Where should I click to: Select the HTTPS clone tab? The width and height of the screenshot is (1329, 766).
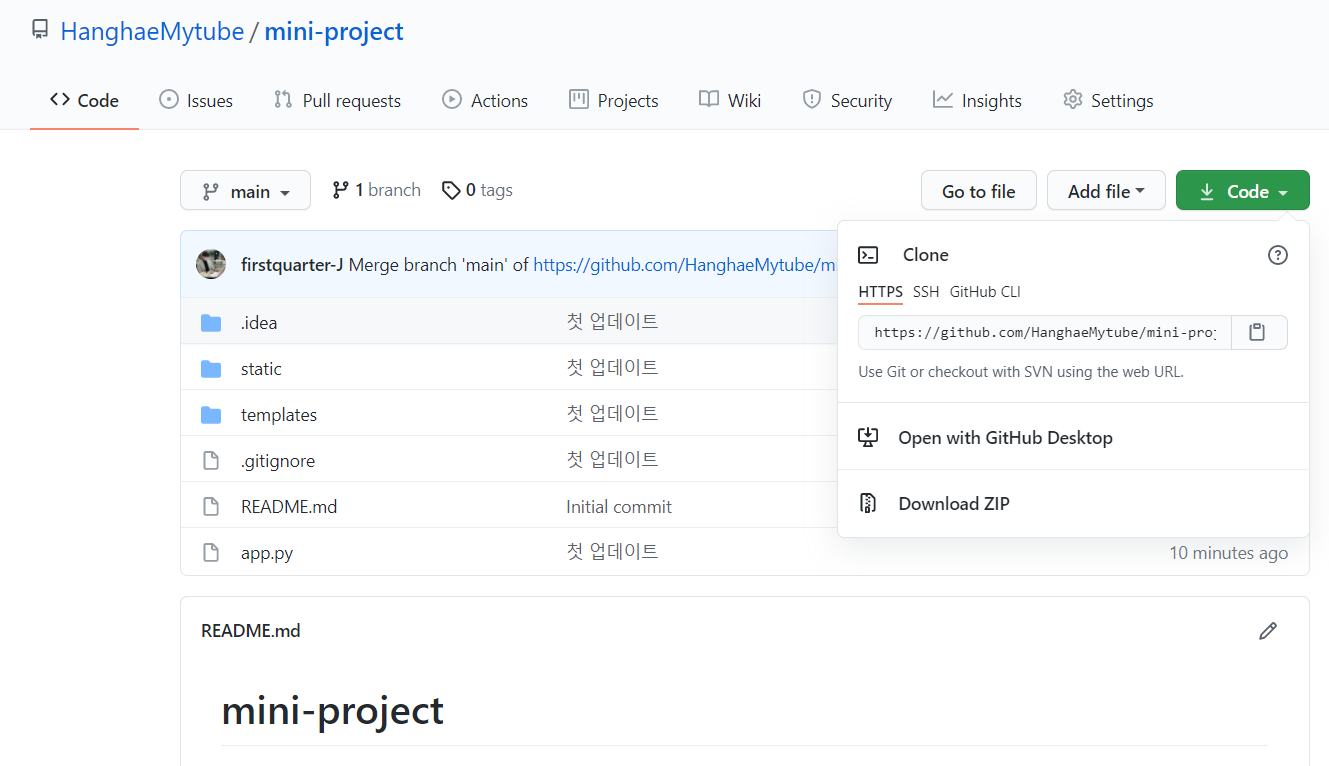[880, 292]
